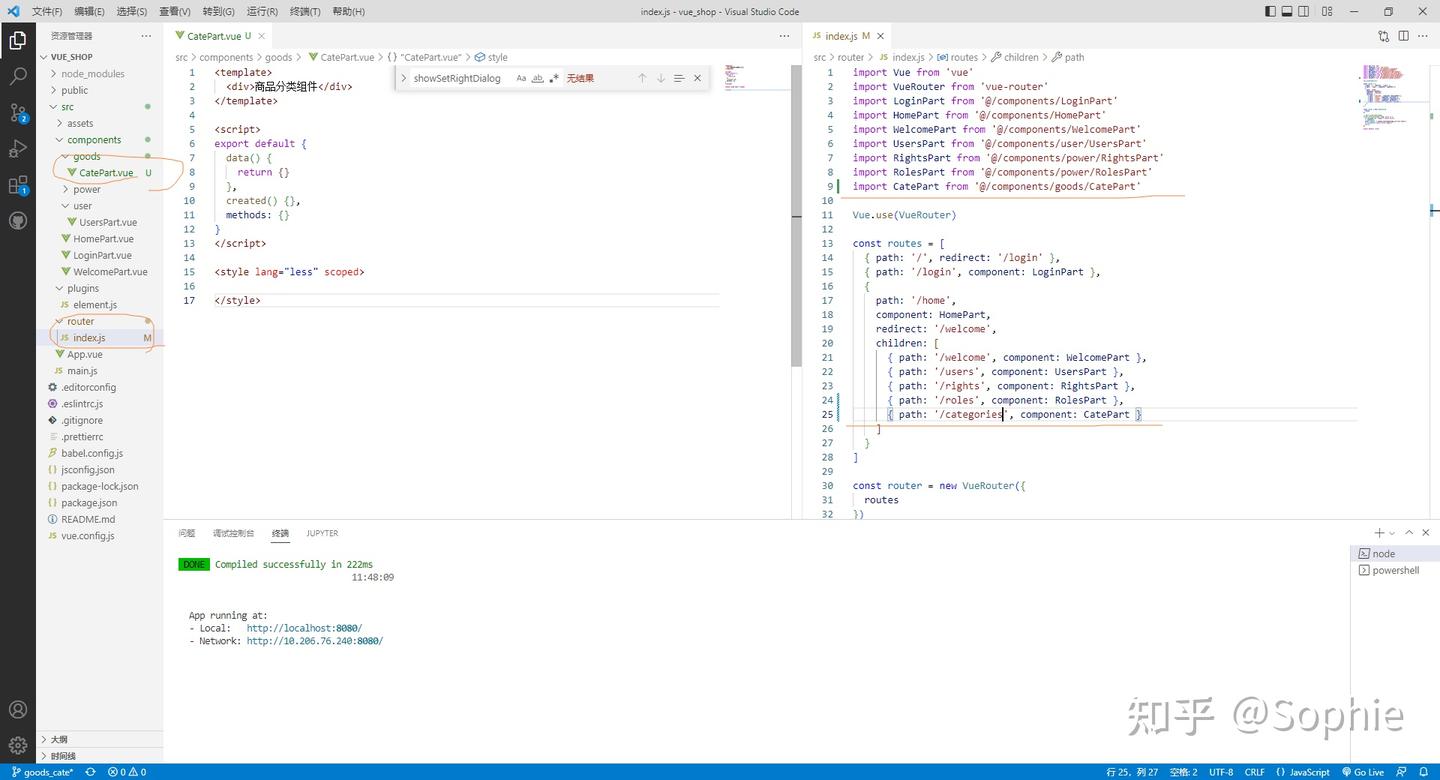Toggle whole word matching in find
The height and width of the screenshot is (780, 1440).
tap(537, 78)
